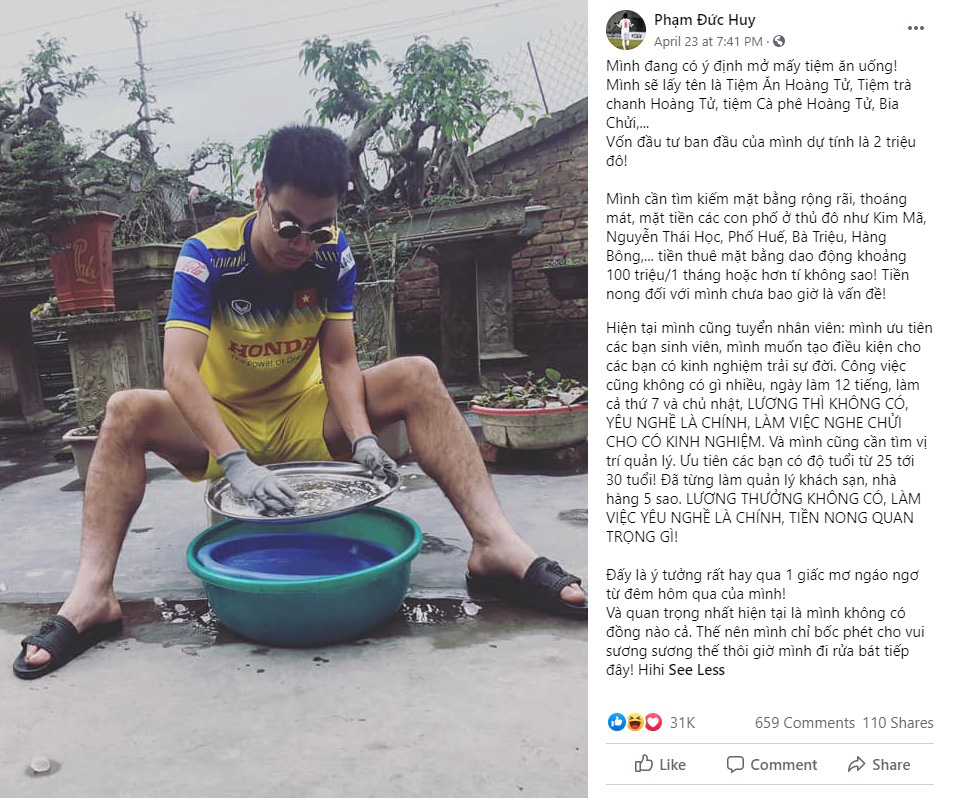954x798 pixels.
Task: Open the Phạm Đức Huy profile name link
Action: [705, 20]
